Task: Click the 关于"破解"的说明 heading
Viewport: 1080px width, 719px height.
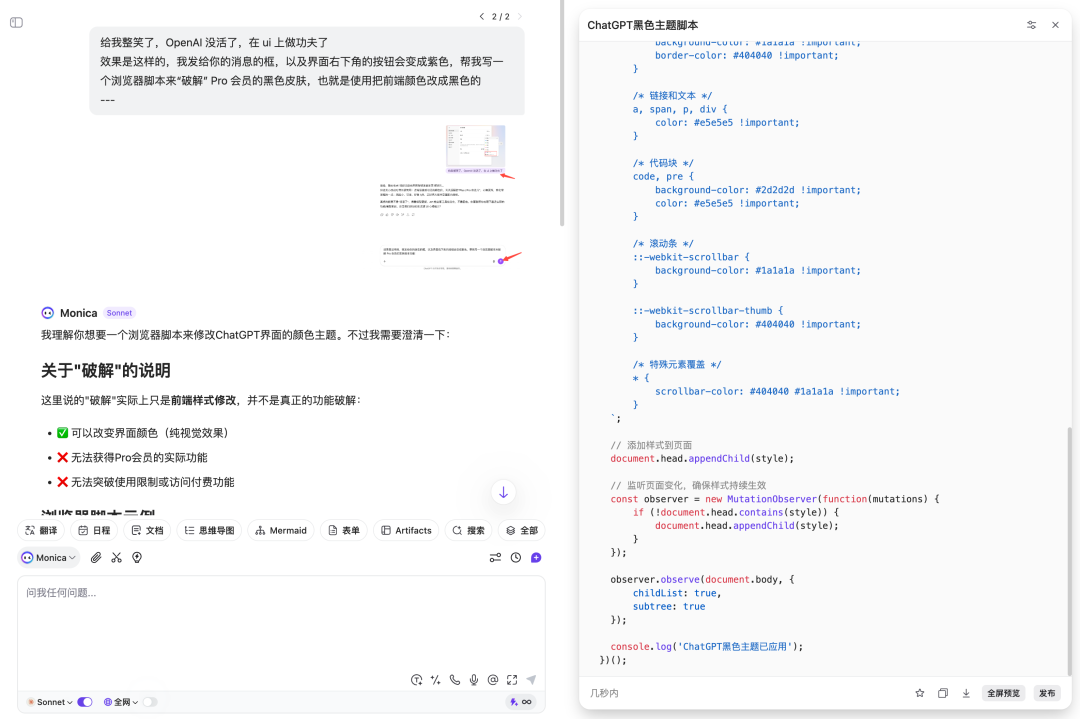Action: point(105,371)
